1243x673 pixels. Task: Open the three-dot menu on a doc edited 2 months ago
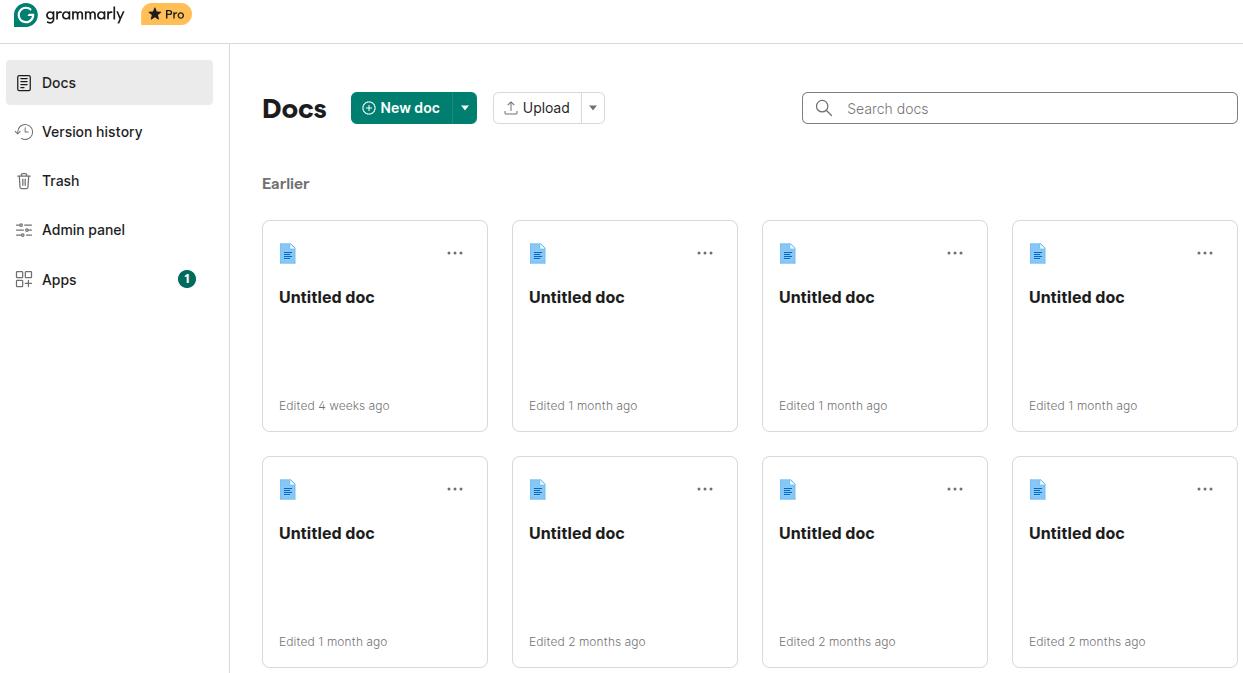[x=705, y=489]
